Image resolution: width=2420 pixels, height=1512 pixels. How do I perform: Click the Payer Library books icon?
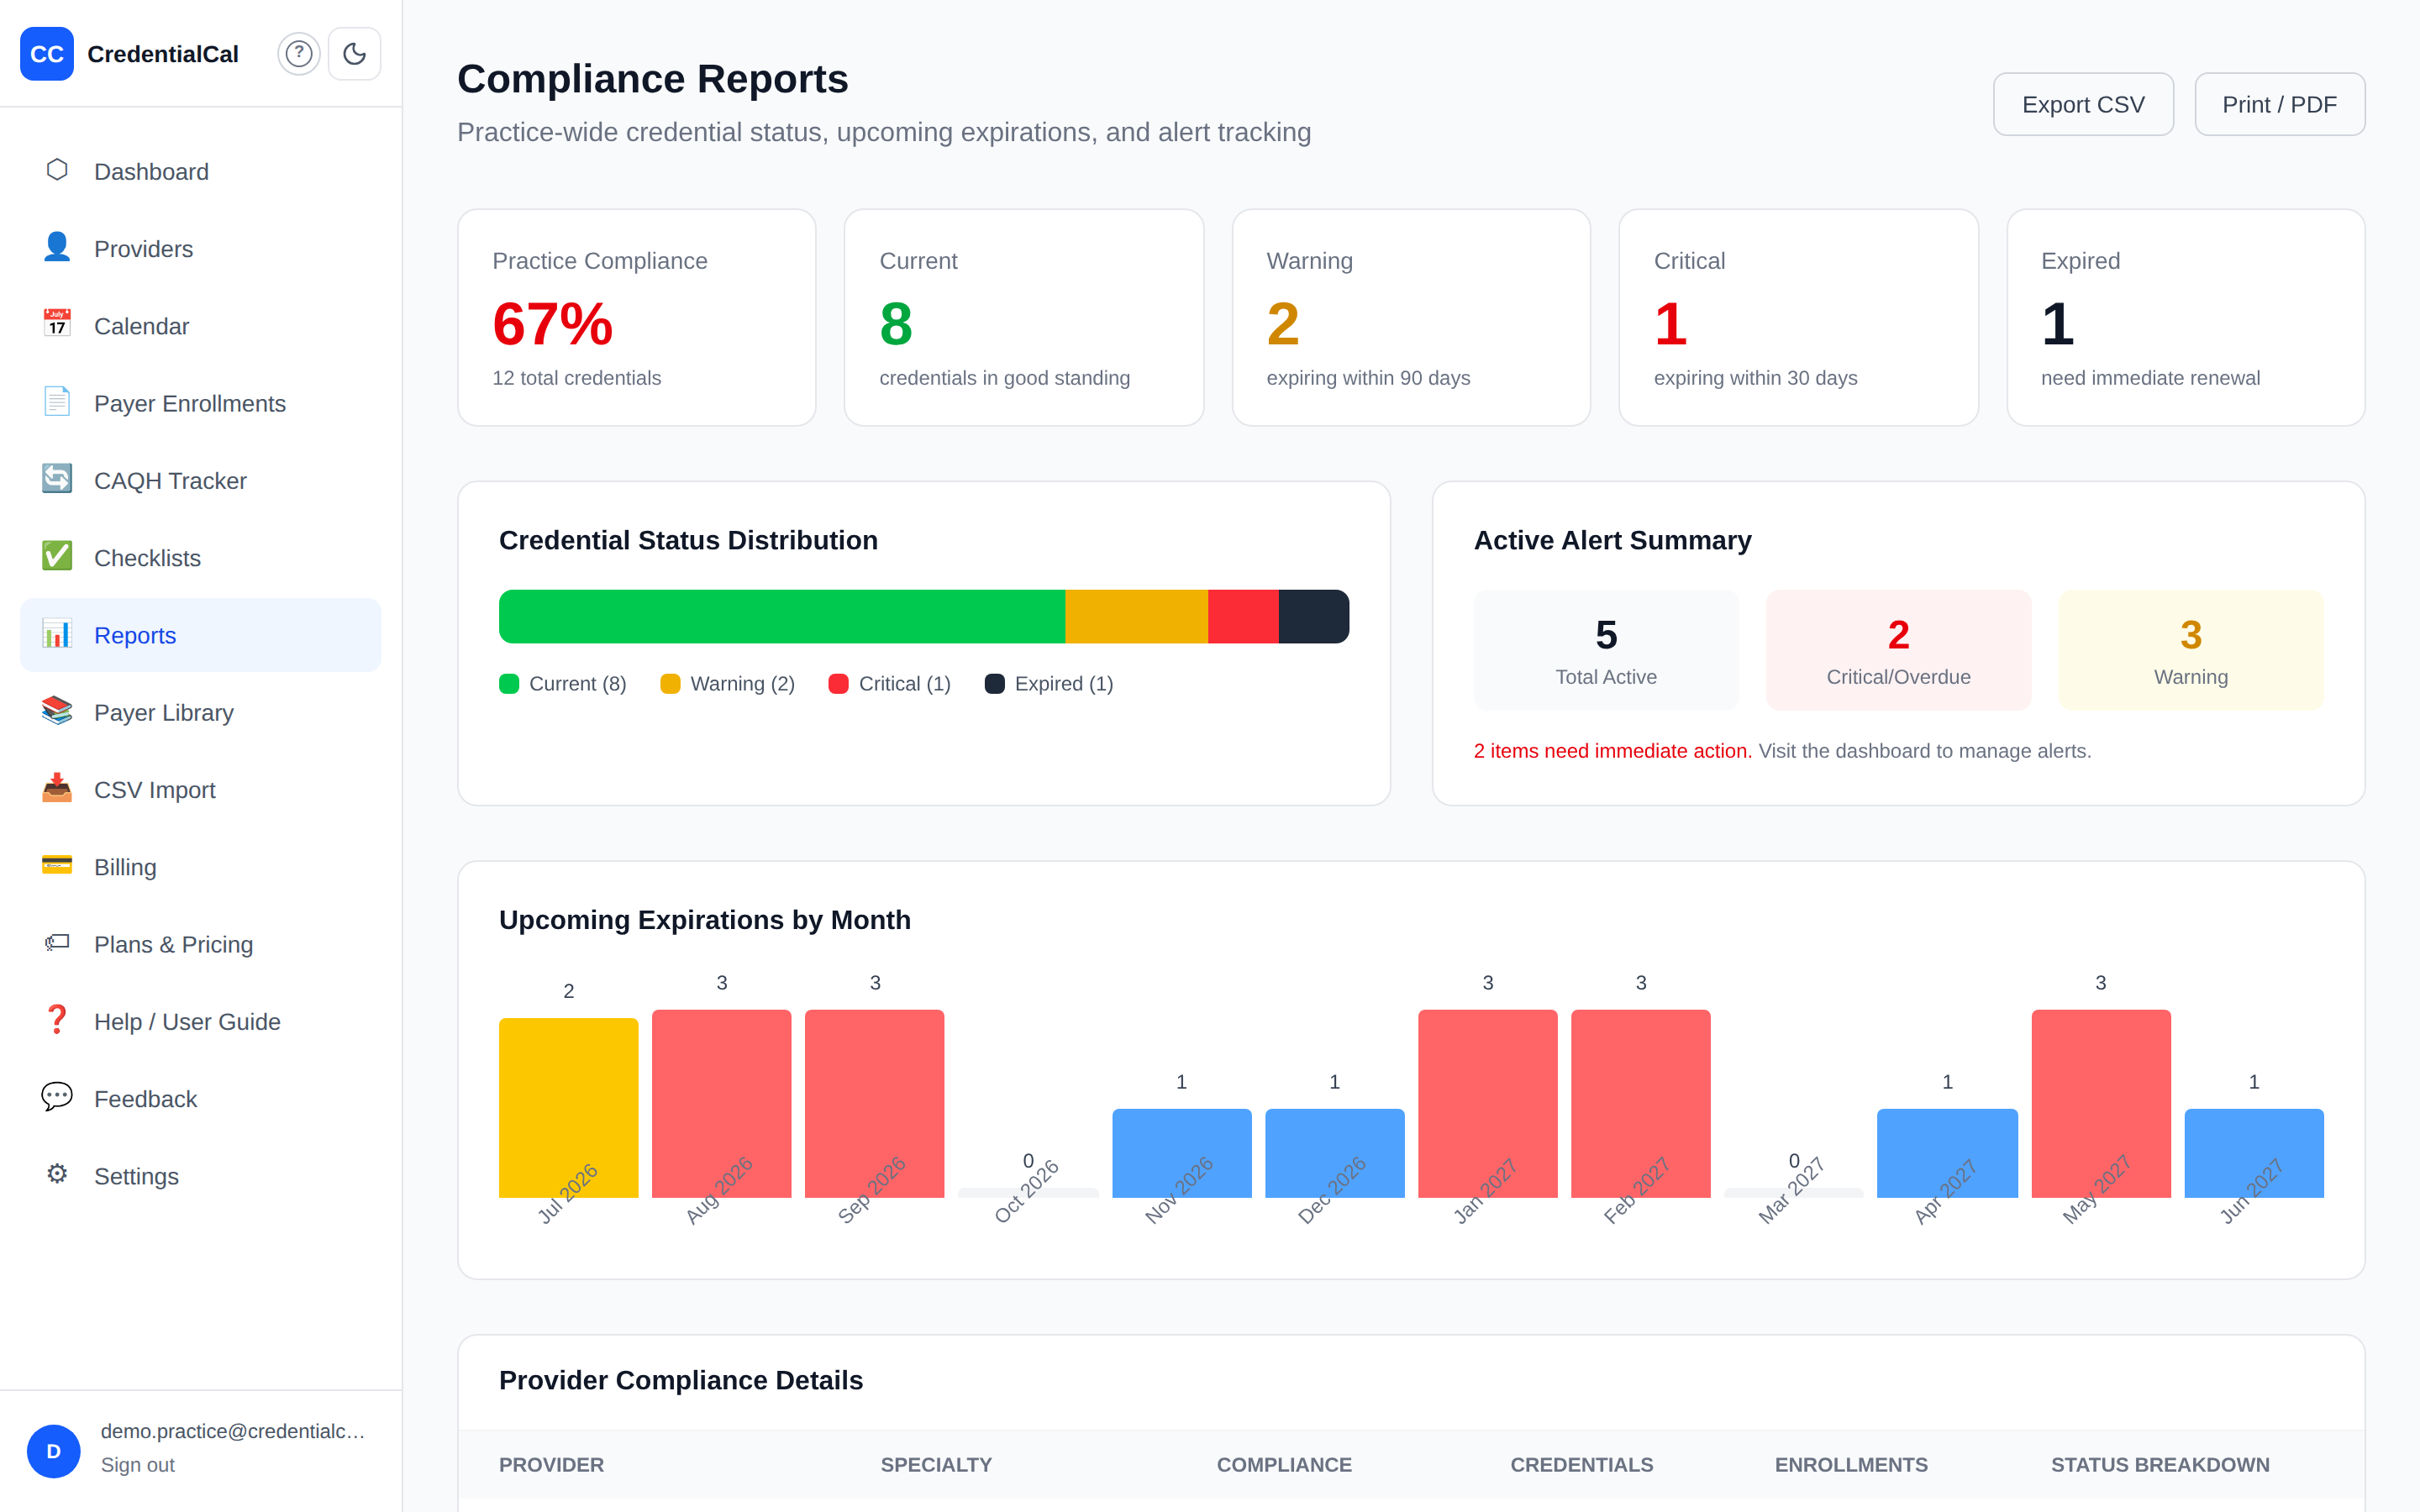(57, 711)
